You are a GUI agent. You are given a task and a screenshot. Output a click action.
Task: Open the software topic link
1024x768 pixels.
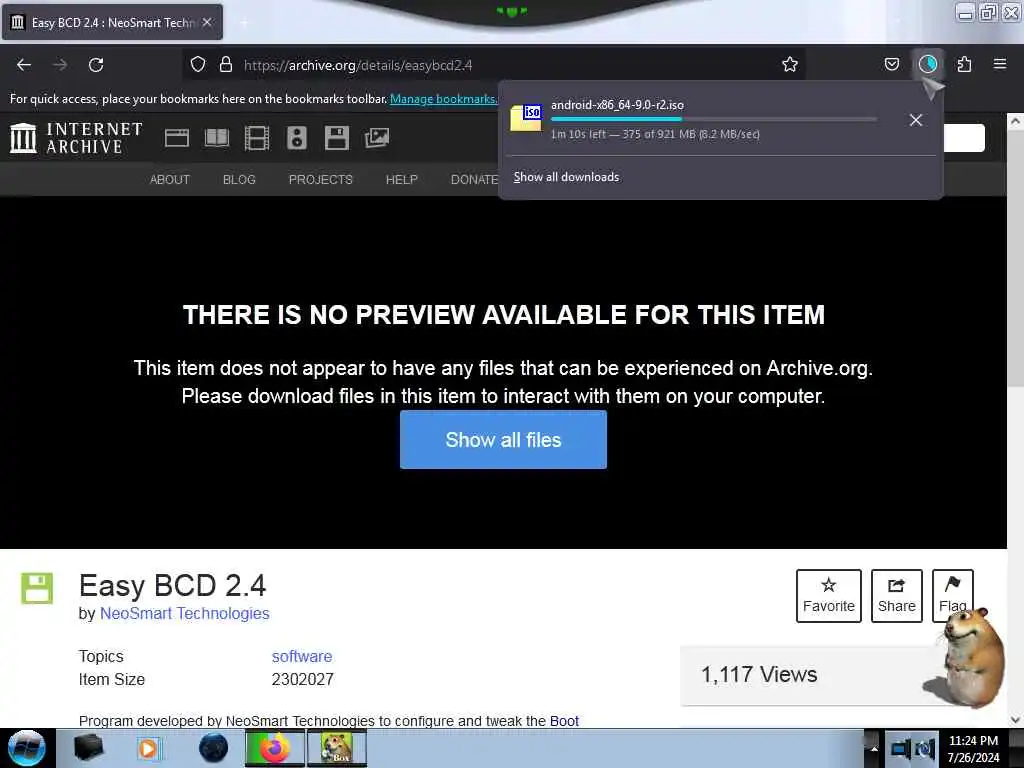coord(302,656)
